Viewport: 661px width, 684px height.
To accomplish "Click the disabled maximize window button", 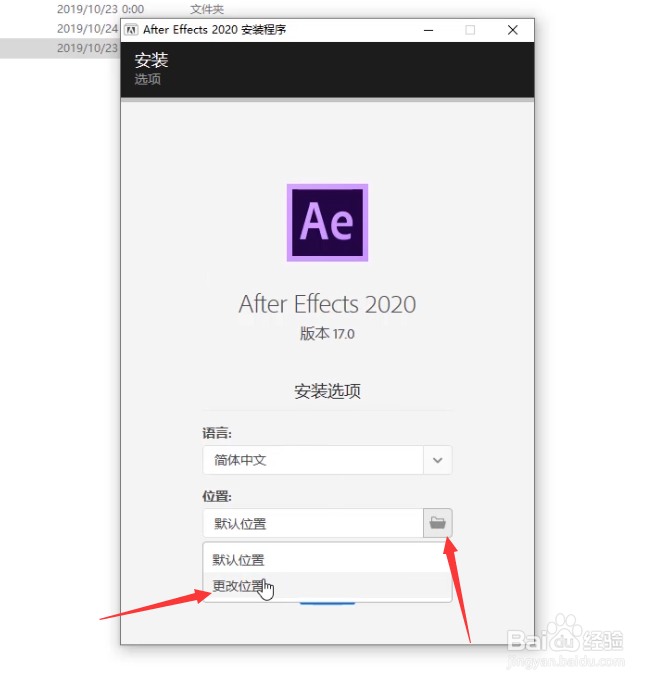I will pyautogui.click(x=470, y=30).
